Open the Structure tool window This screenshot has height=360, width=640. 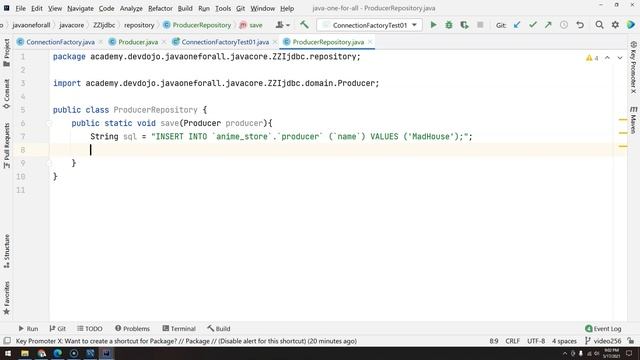7,251
